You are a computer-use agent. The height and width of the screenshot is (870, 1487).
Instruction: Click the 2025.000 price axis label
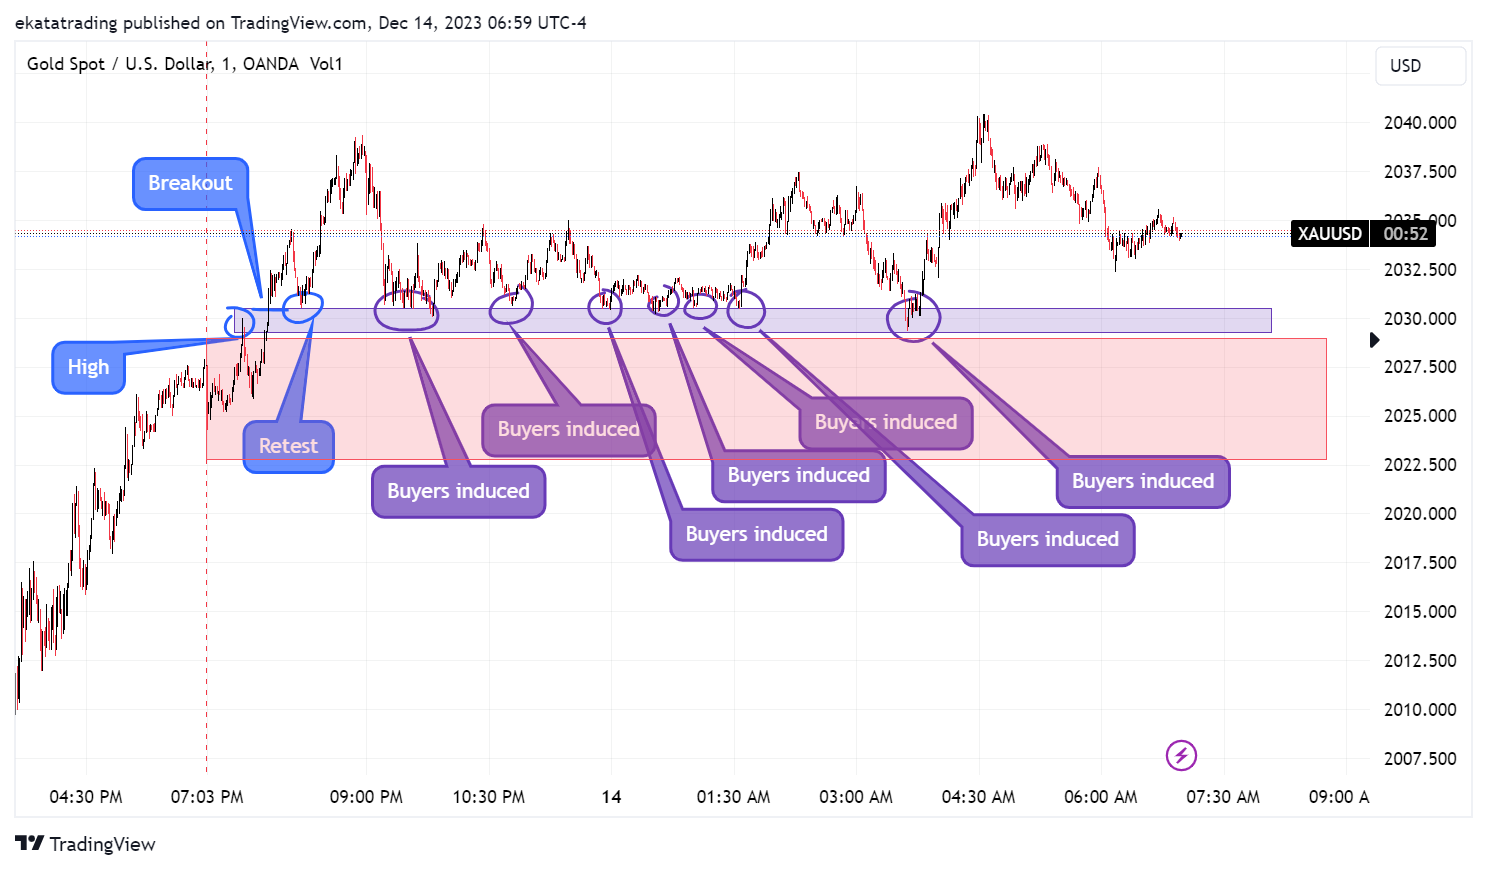click(1420, 416)
